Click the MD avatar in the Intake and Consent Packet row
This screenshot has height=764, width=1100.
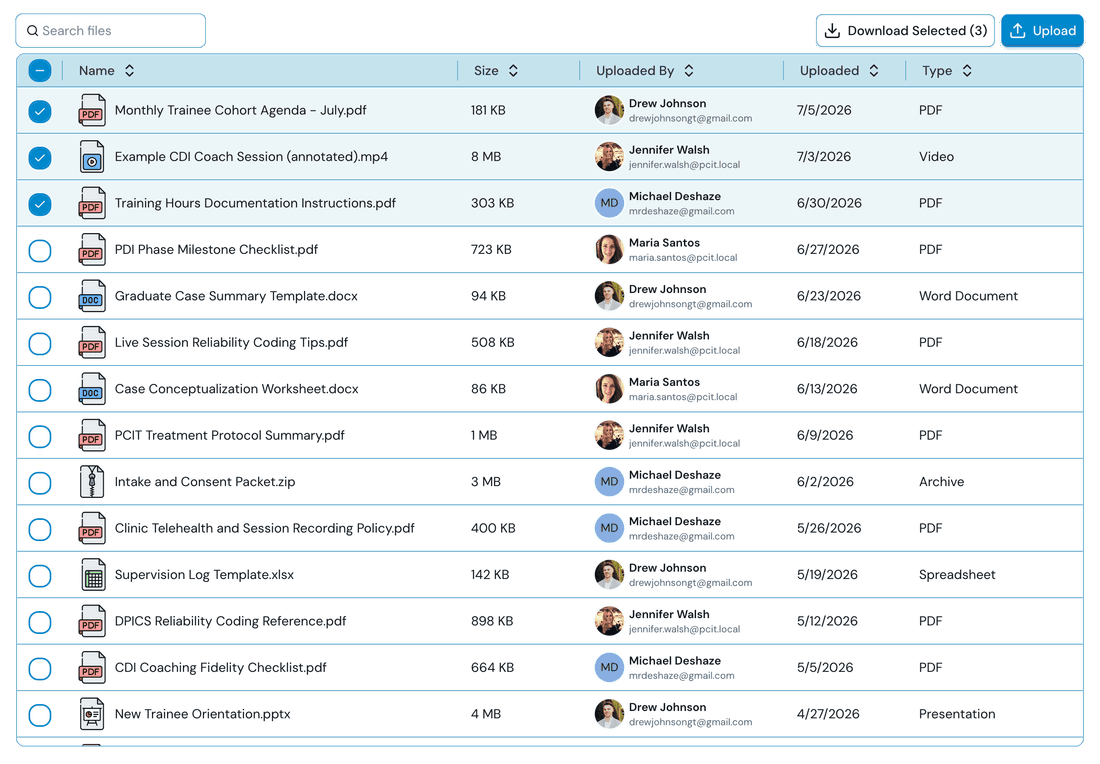(x=609, y=481)
